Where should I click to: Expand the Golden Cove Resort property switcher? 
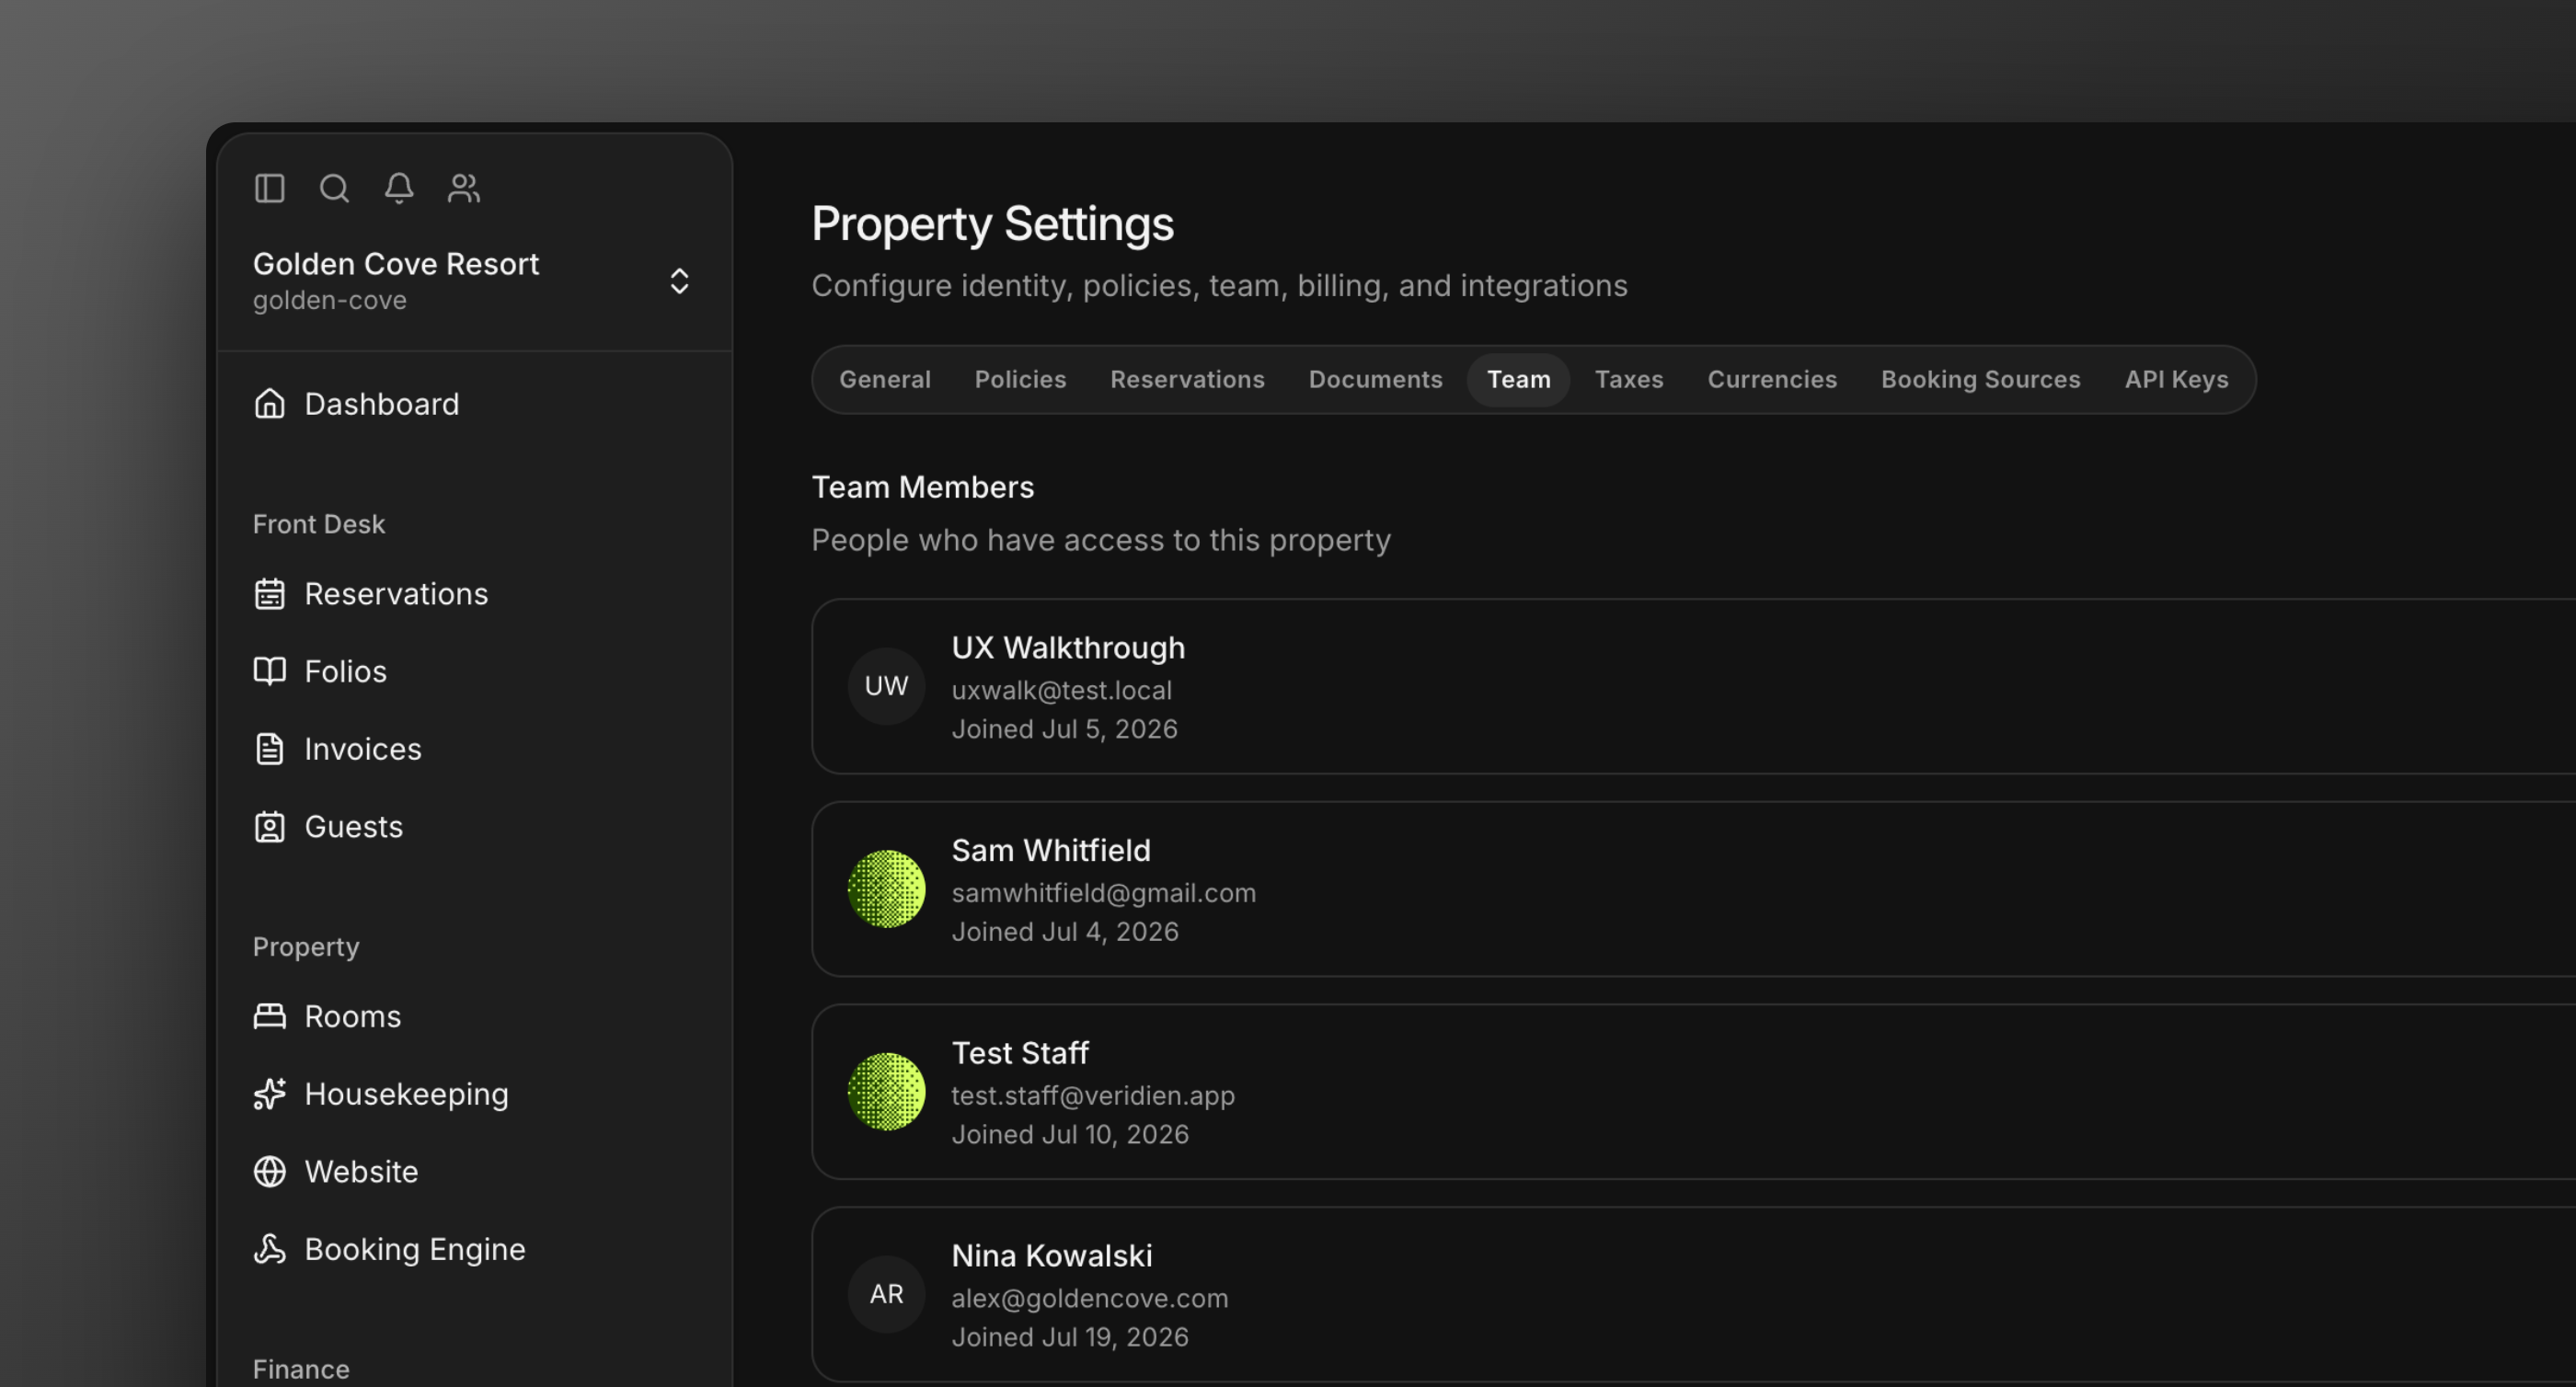pos(679,281)
